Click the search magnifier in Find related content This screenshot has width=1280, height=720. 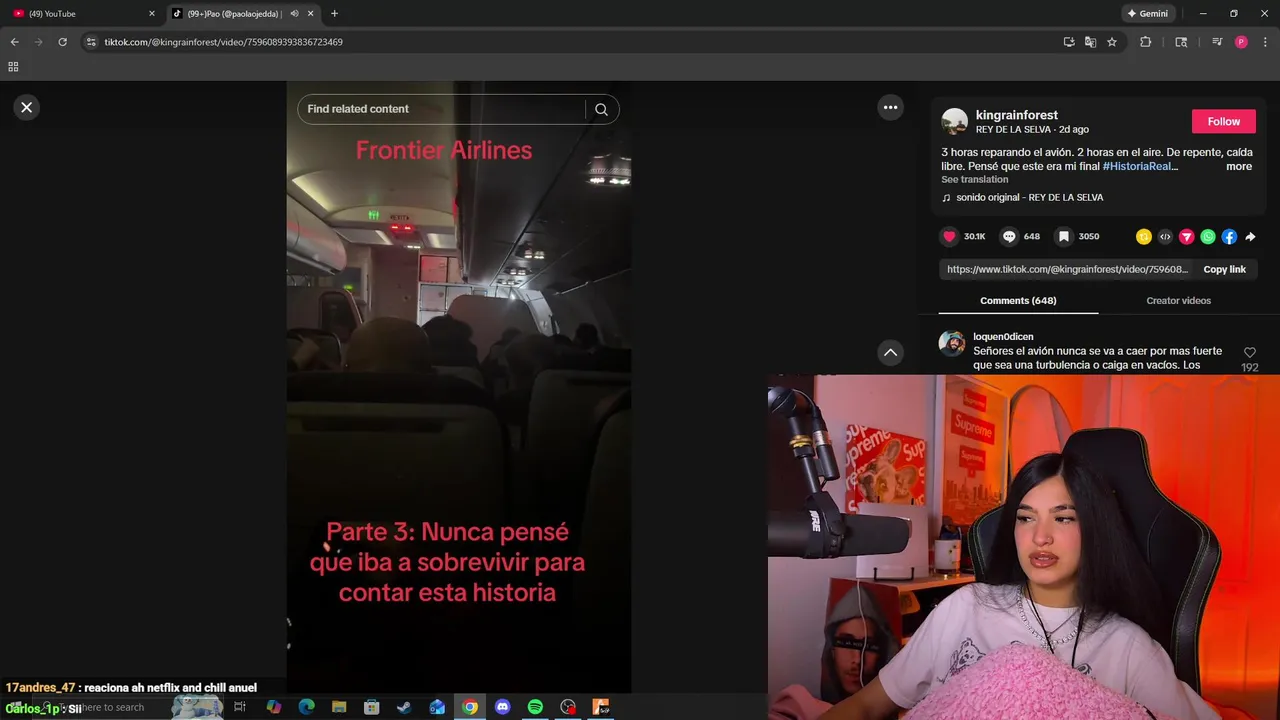coord(601,109)
